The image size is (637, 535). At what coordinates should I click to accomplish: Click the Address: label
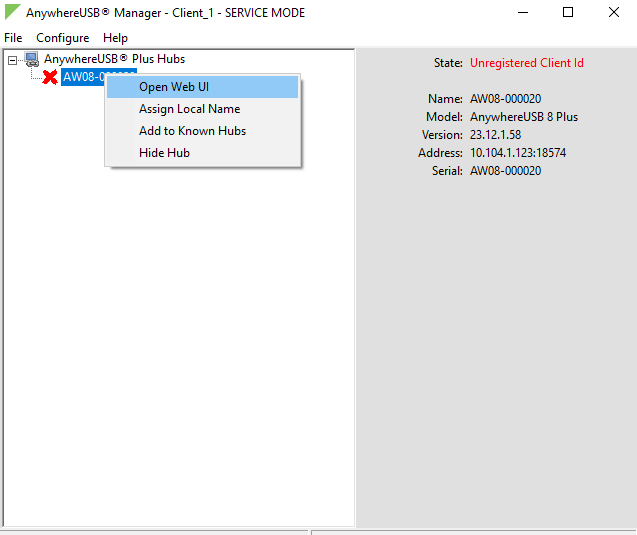tap(440, 153)
